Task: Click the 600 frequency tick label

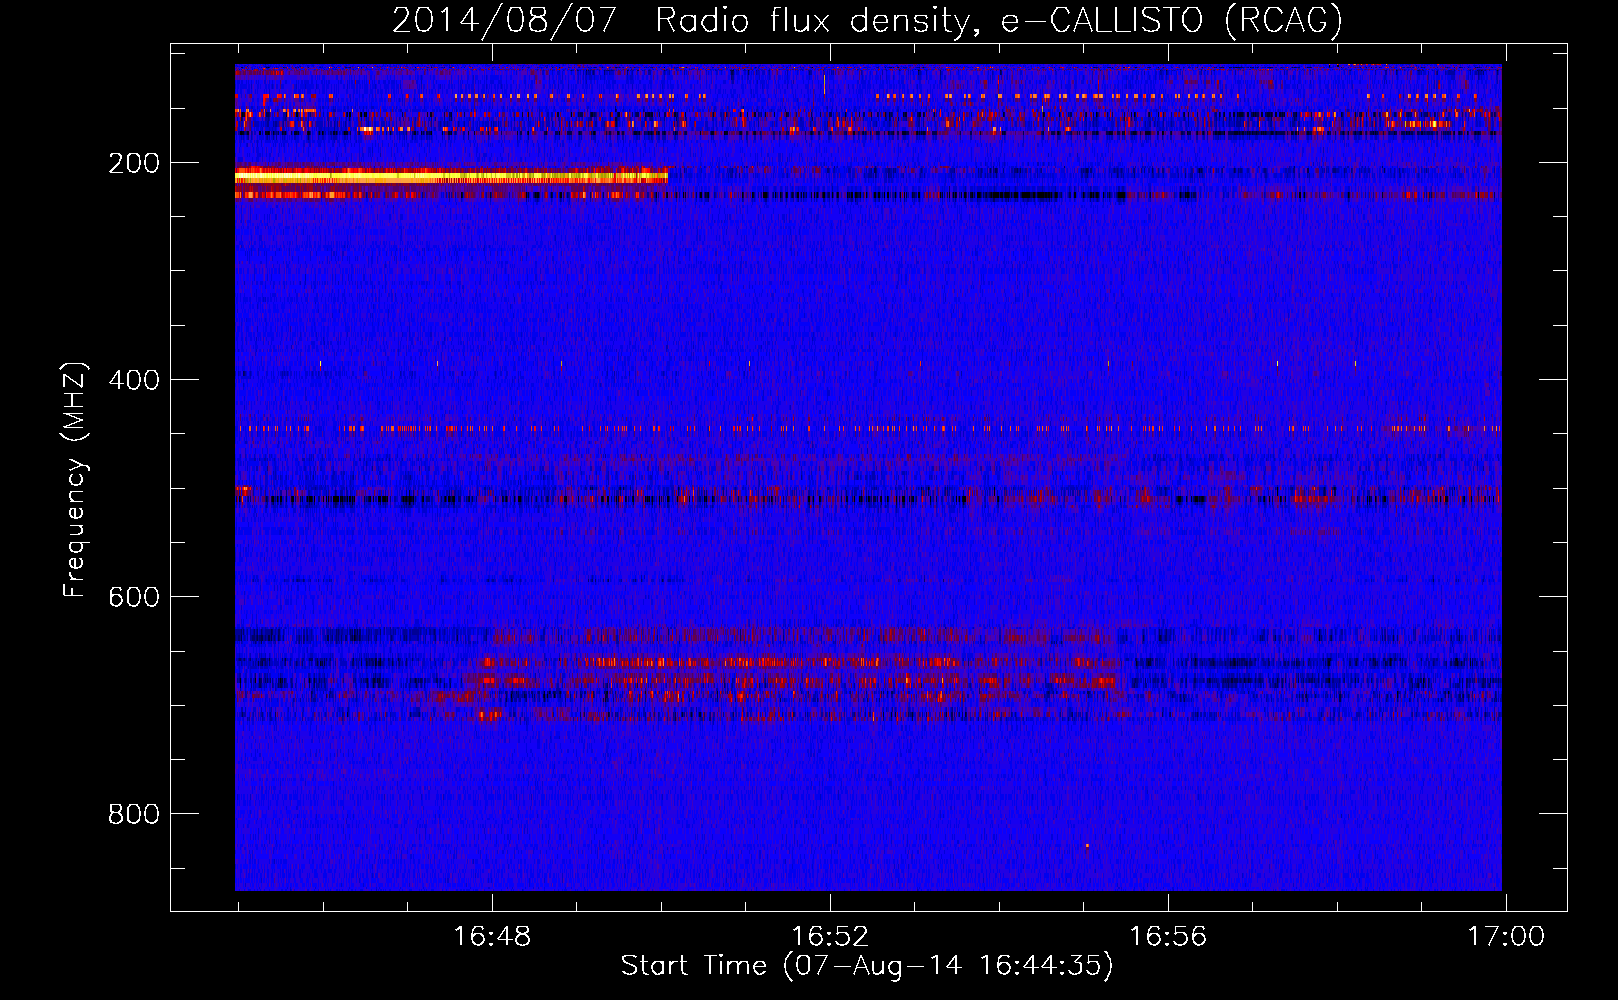Action: (134, 597)
